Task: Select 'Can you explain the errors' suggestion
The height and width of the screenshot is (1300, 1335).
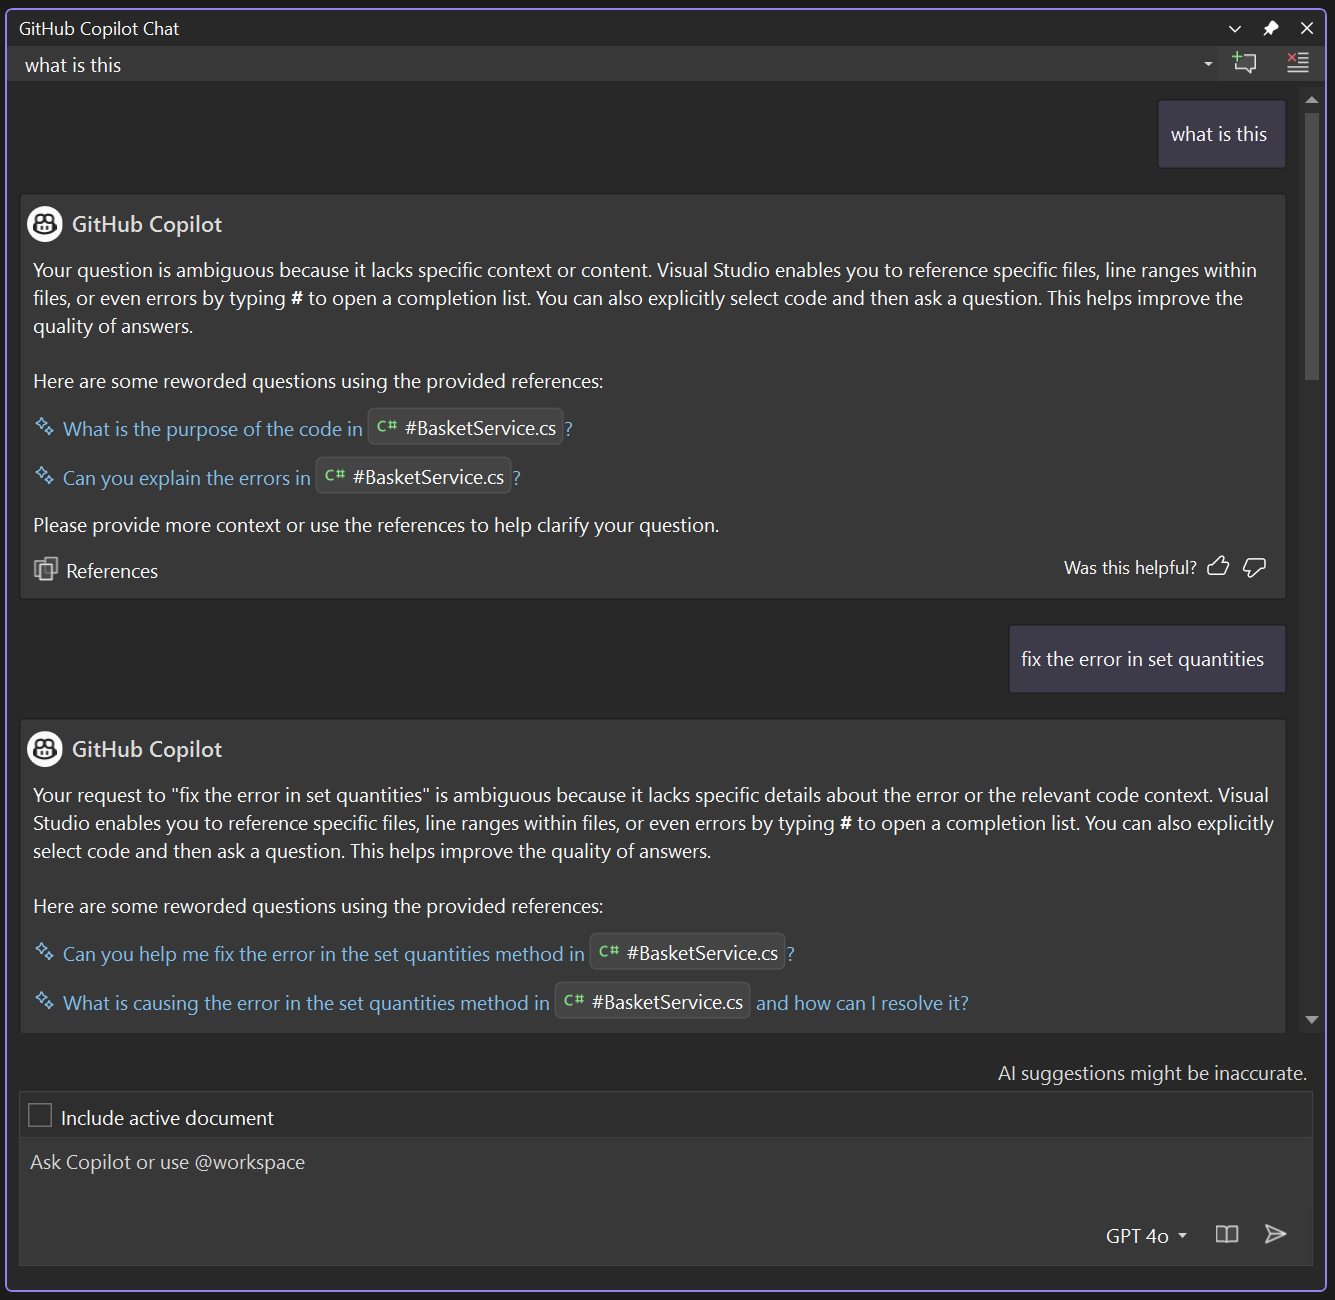Action: pos(186,478)
